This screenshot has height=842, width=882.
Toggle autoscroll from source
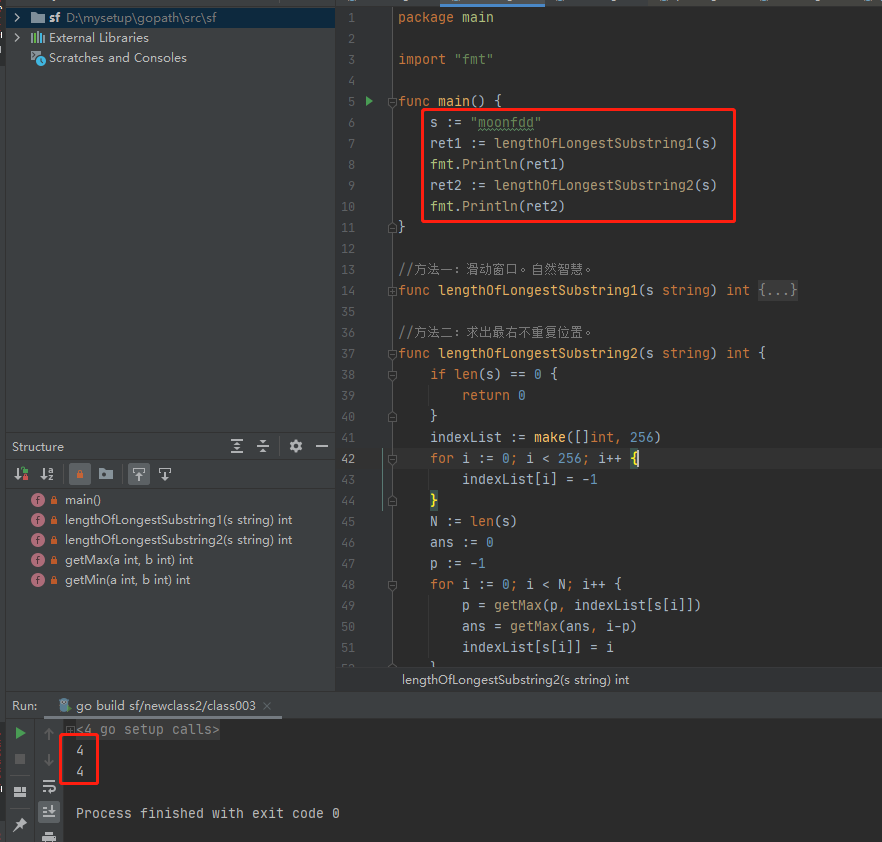(165, 474)
